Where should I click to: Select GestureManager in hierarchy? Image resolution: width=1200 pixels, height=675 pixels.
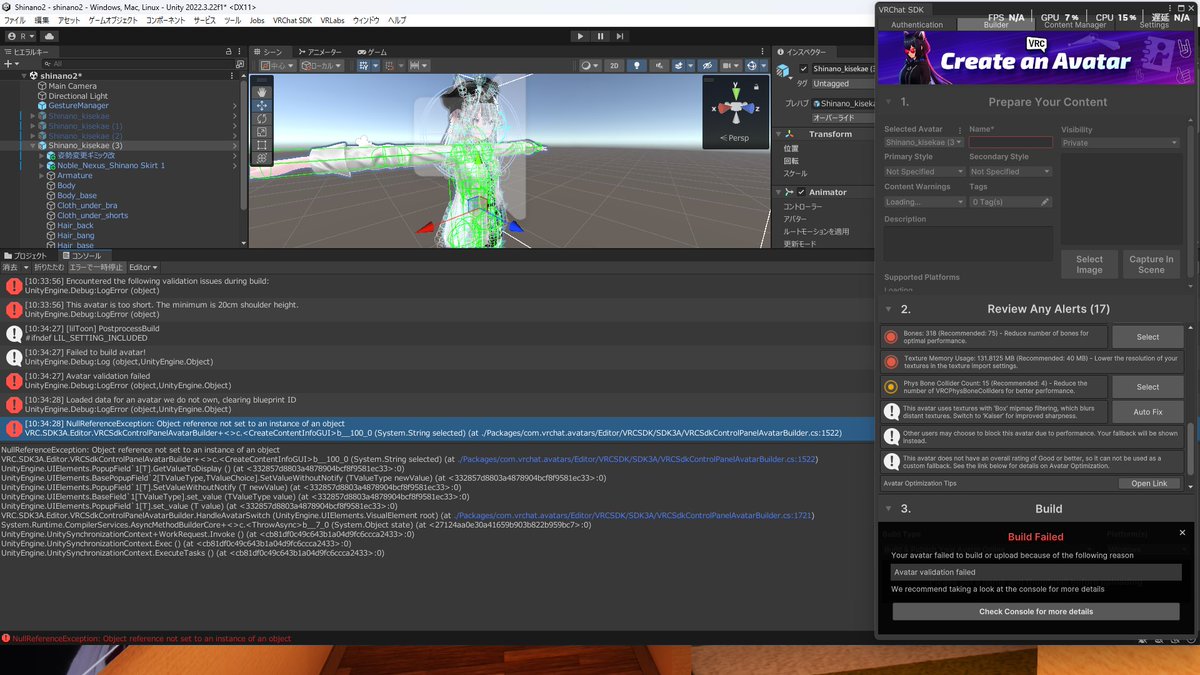(x=79, y=106)
